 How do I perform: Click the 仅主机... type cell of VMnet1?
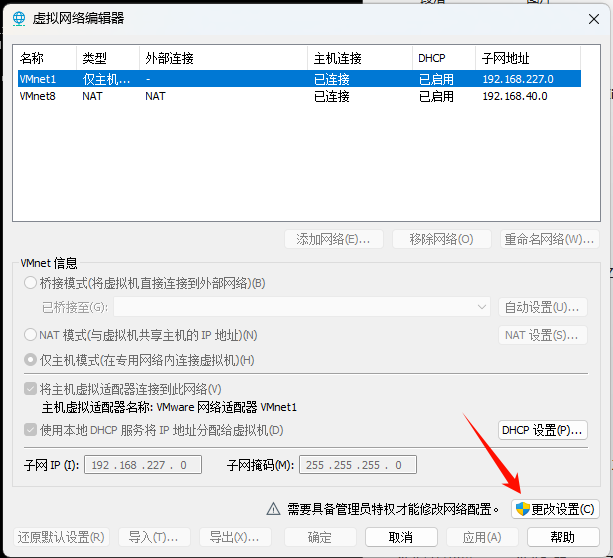point(106,79)
